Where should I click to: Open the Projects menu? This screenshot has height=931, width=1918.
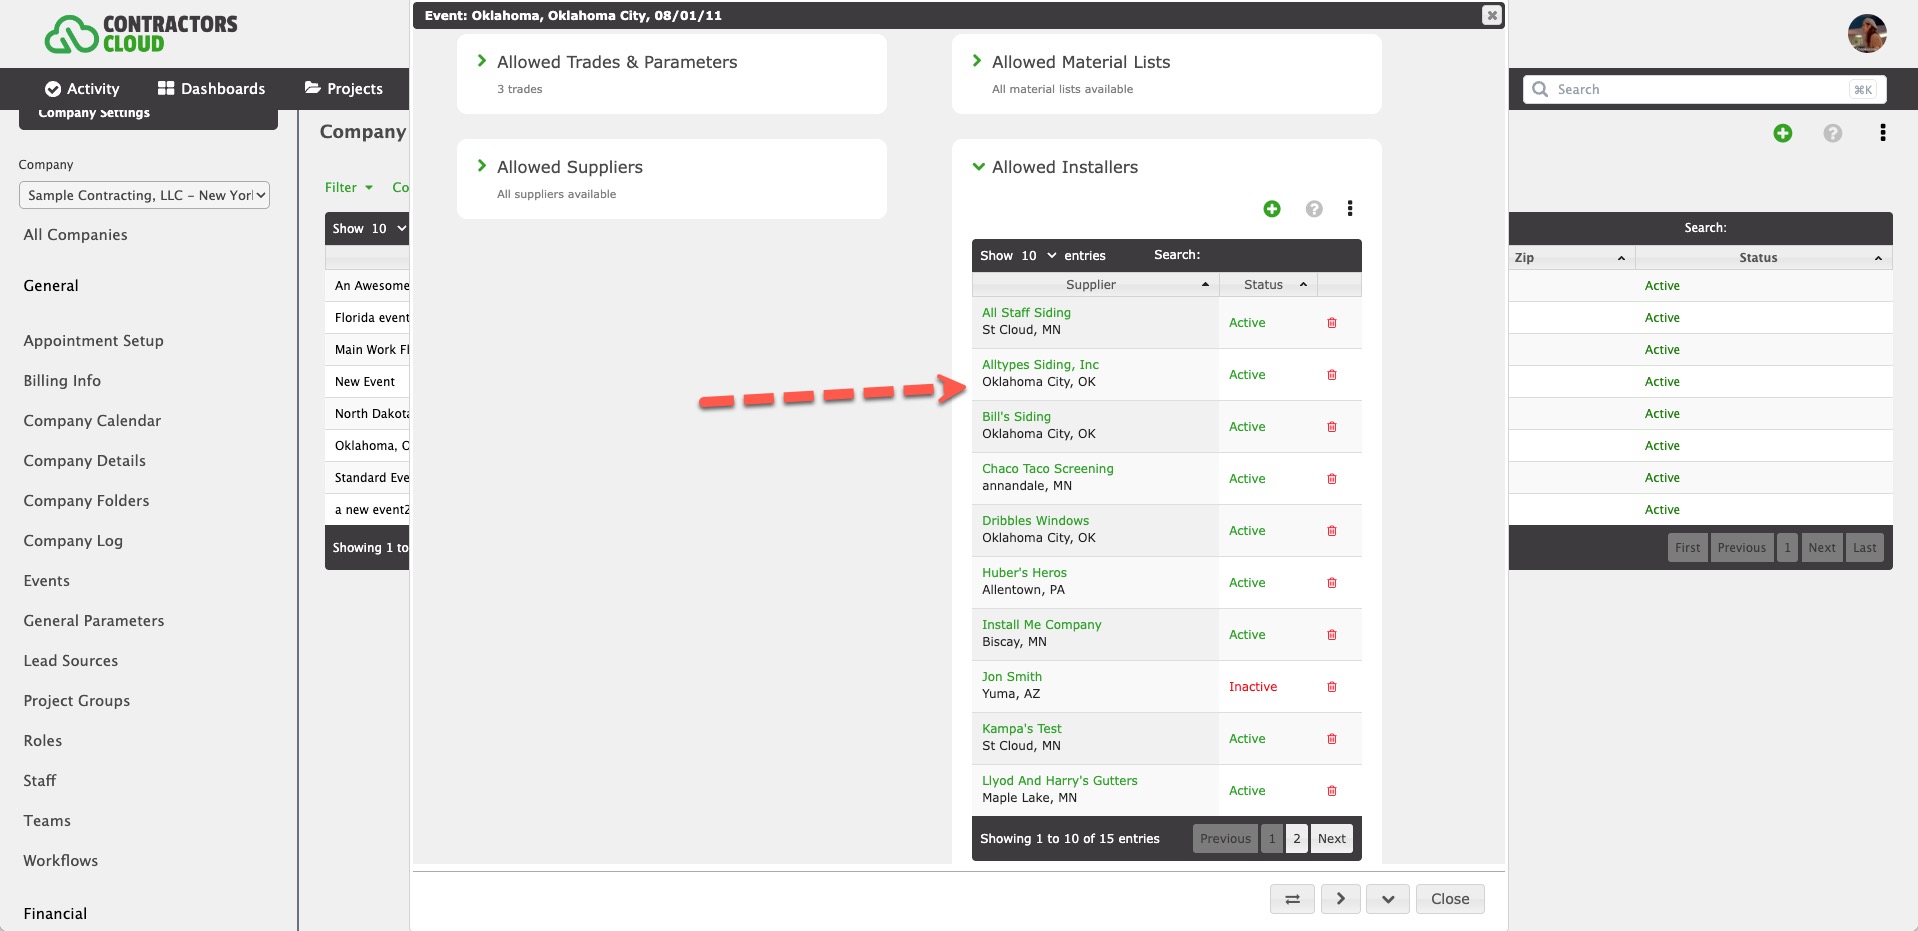tap(344, 89)
